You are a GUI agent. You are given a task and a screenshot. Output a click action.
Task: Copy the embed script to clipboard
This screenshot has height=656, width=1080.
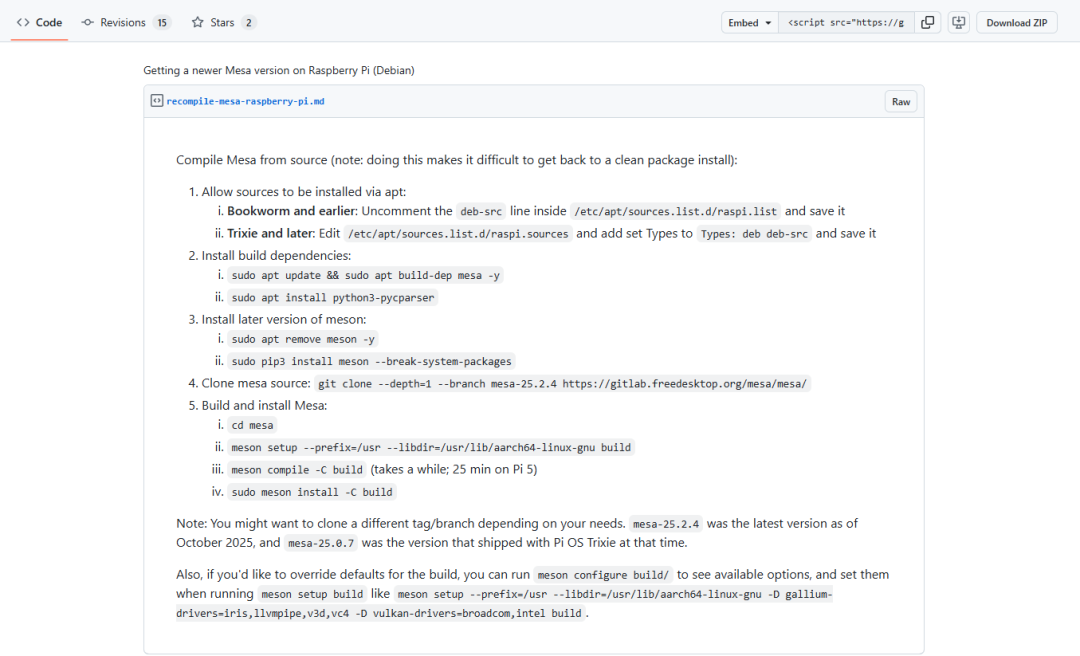point(928,22)
